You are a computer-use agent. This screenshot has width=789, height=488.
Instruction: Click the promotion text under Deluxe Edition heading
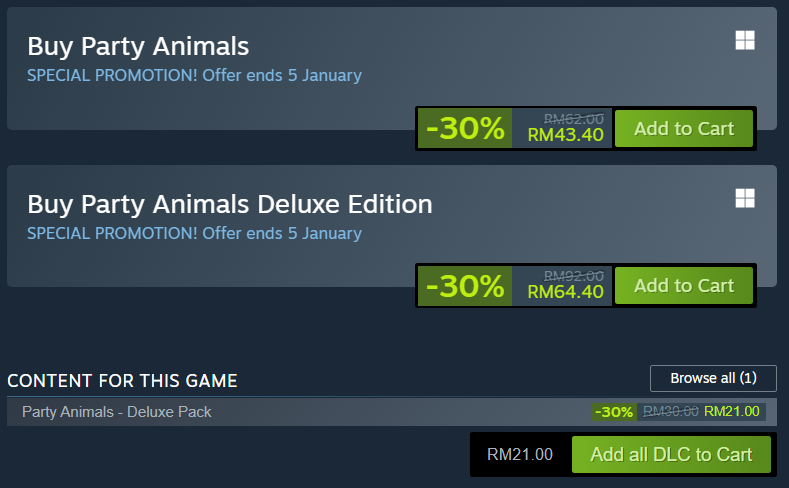coord(194,233)
